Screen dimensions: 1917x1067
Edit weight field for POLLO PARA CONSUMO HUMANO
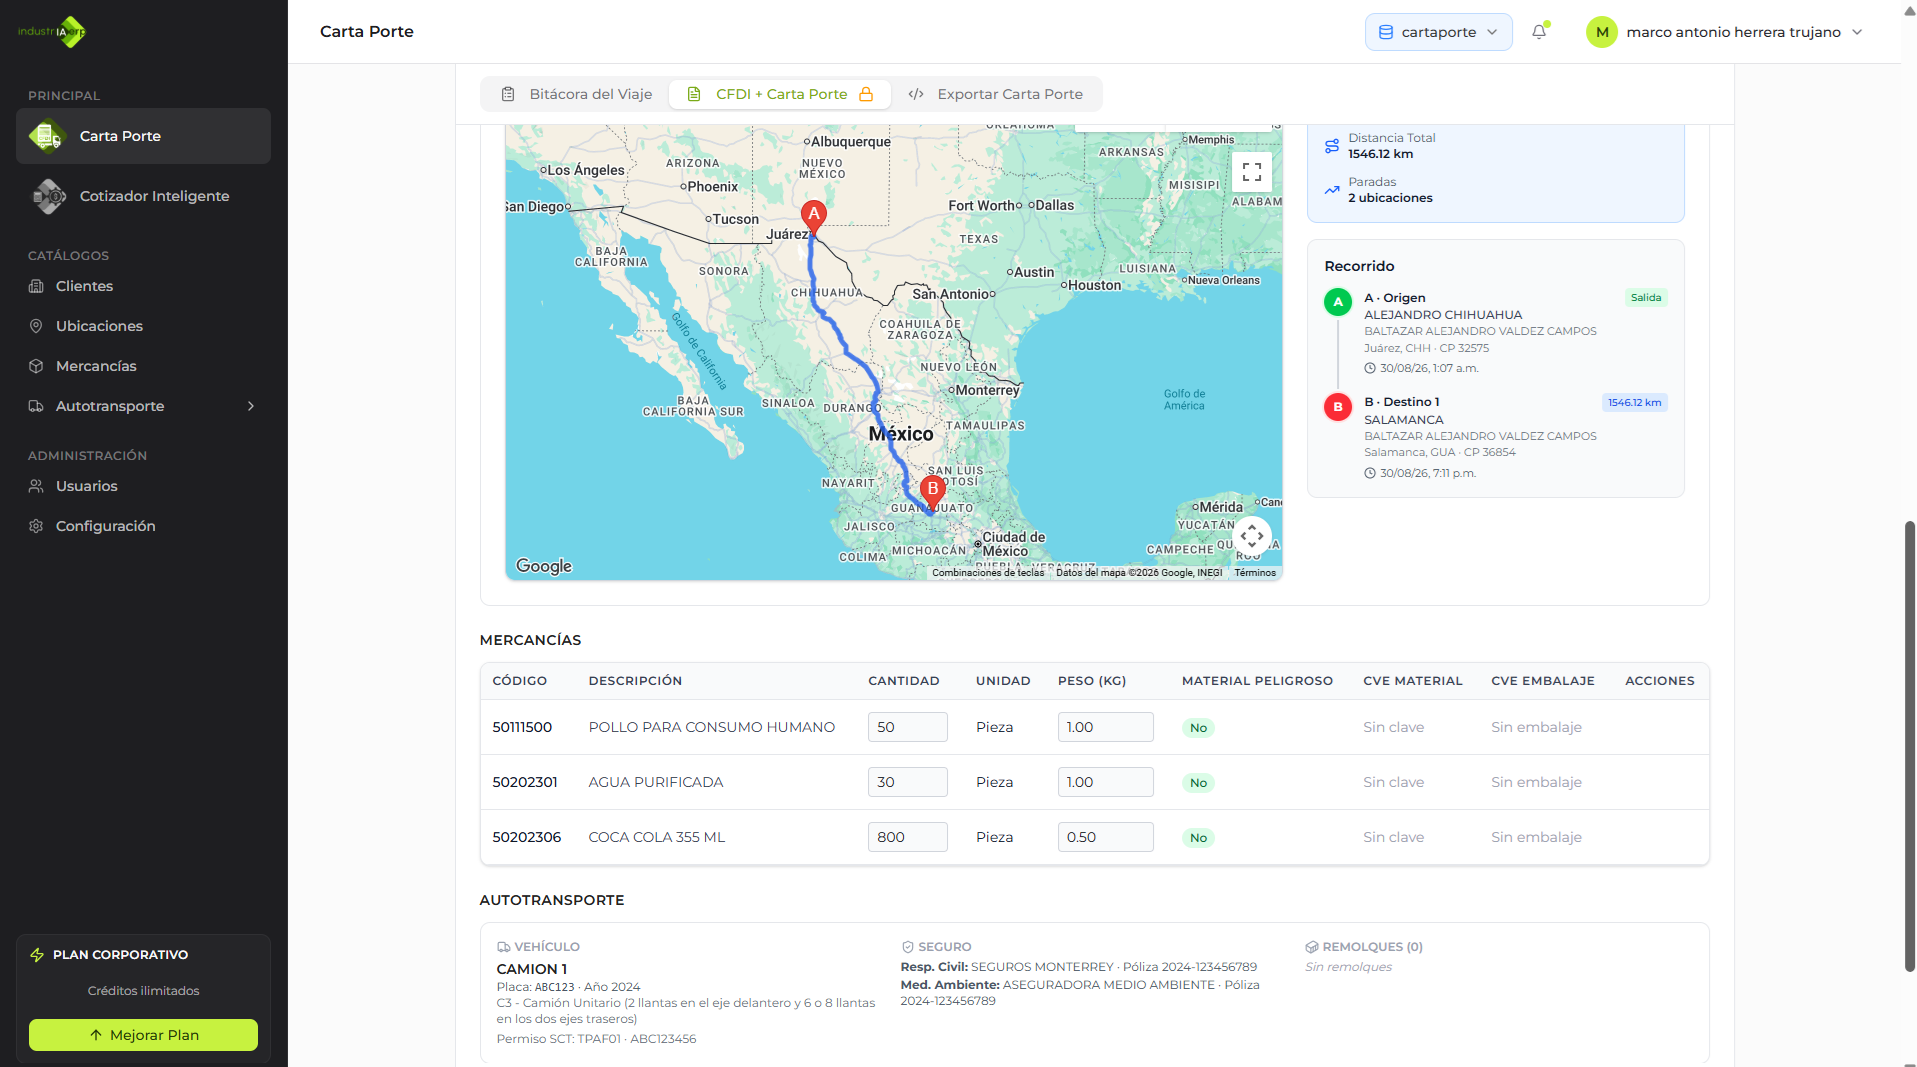tap(1105, 727)
